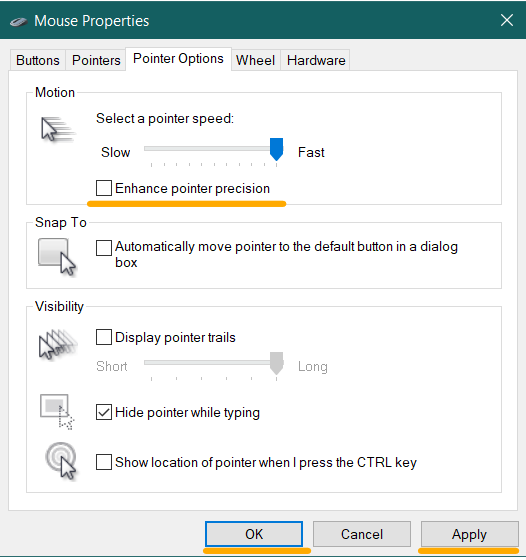
Task: Go to the Wheel tab
Action: click(256, 60)
